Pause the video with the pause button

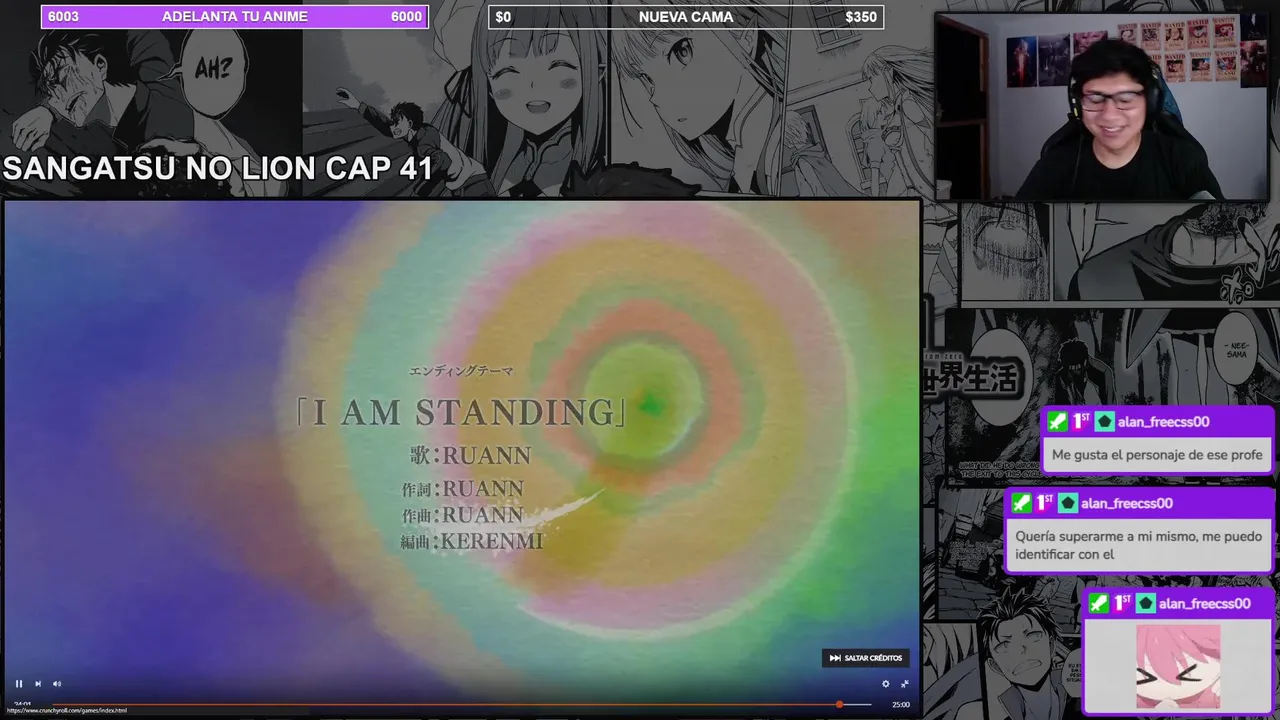[x=18, y=684]
